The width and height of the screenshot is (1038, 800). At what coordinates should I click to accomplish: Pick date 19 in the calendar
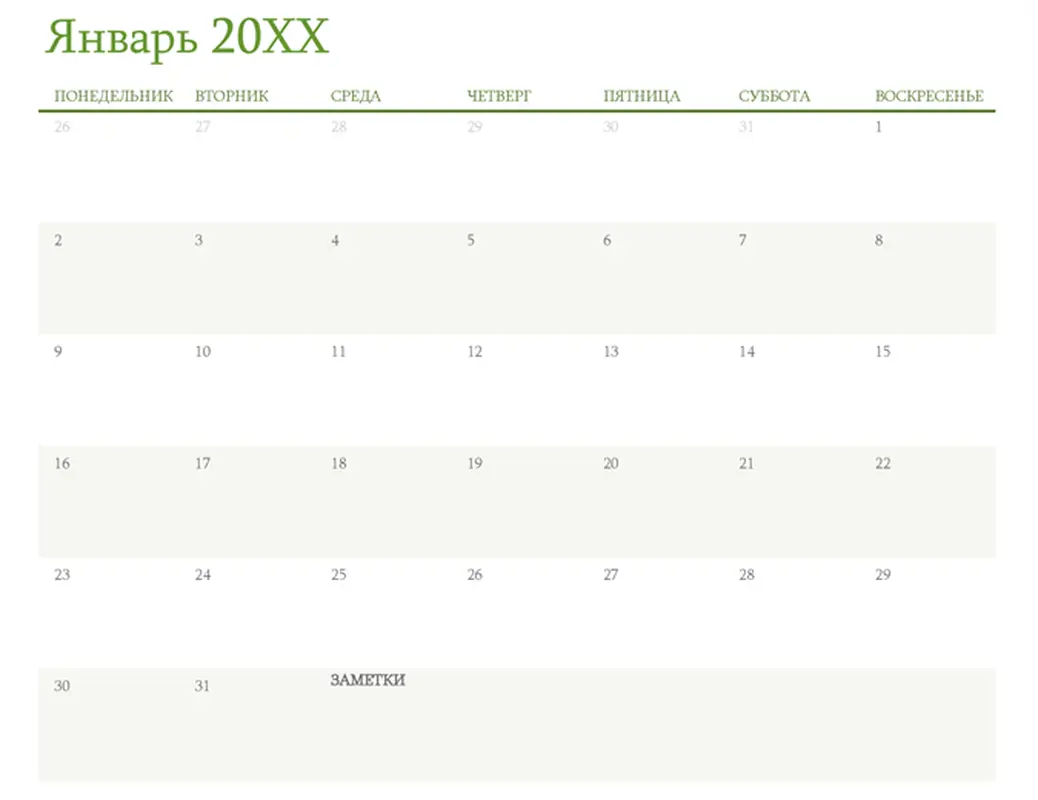pos(475,464)
